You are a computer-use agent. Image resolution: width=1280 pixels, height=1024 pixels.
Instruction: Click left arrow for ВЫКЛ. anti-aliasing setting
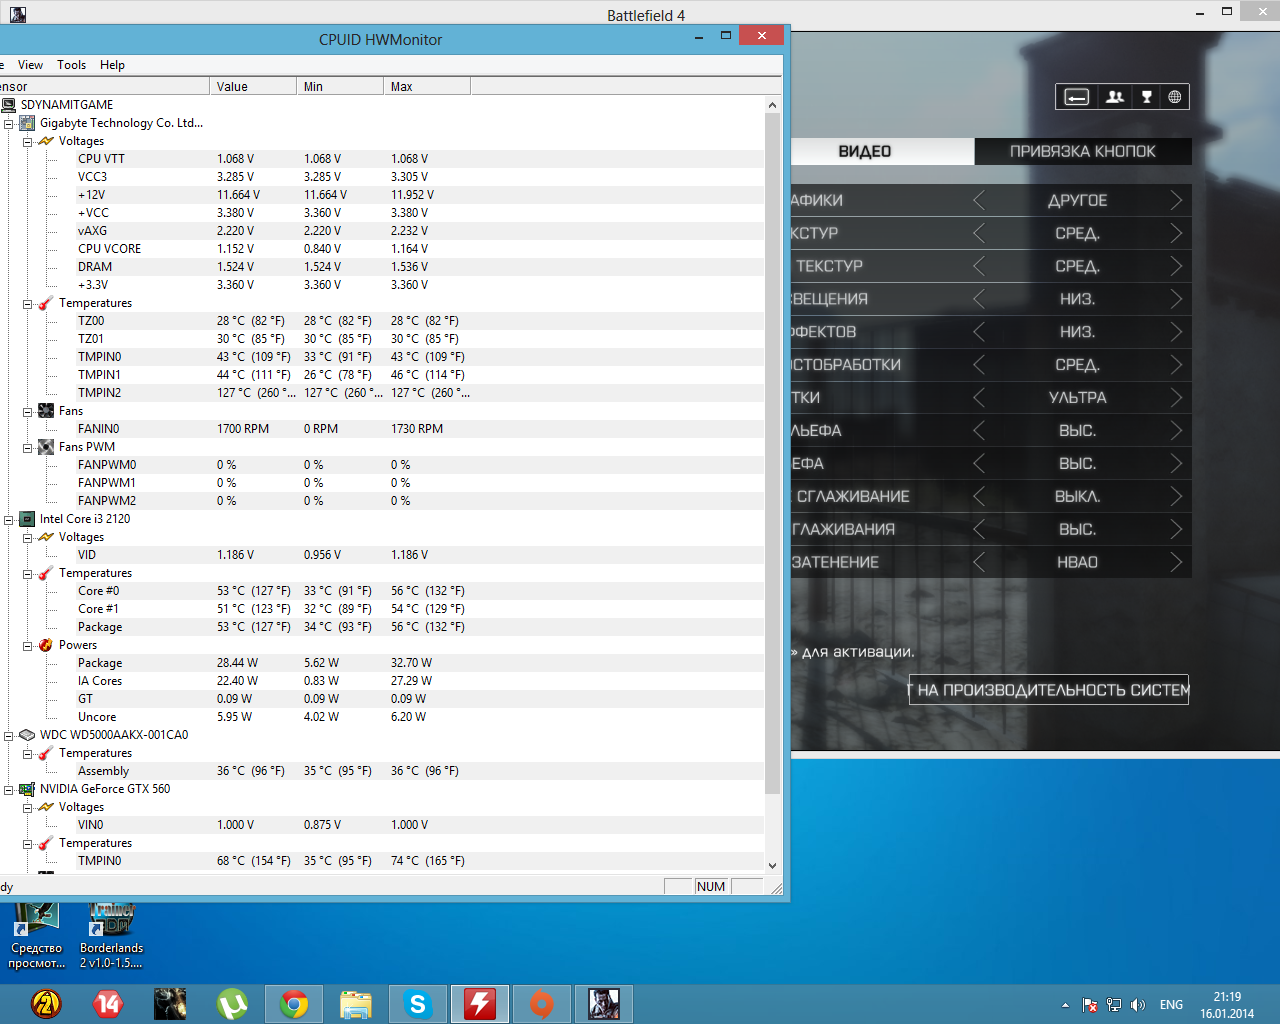click(x=979, y=497)
